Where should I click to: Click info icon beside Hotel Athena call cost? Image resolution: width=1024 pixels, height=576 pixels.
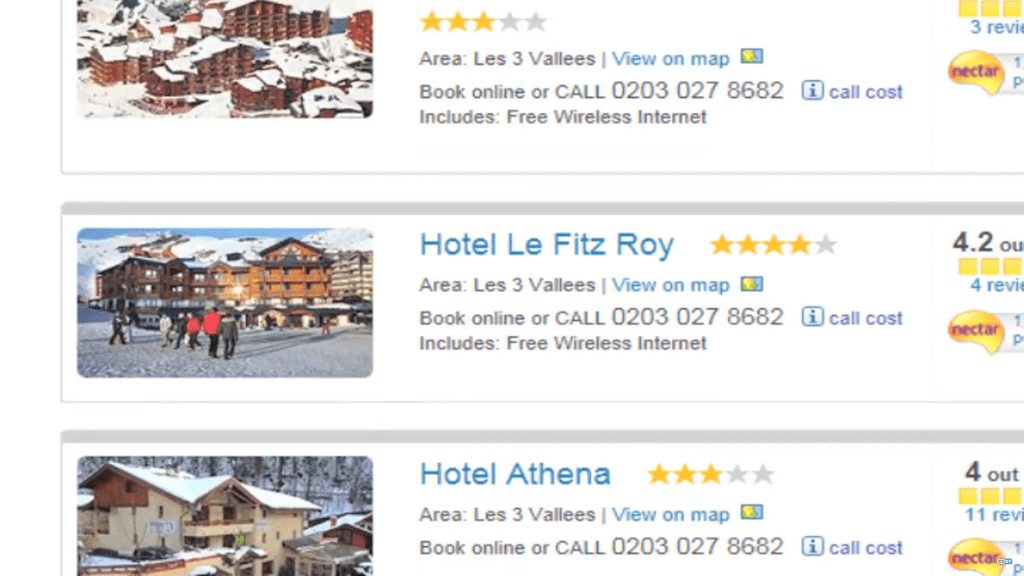coord(813,547)
